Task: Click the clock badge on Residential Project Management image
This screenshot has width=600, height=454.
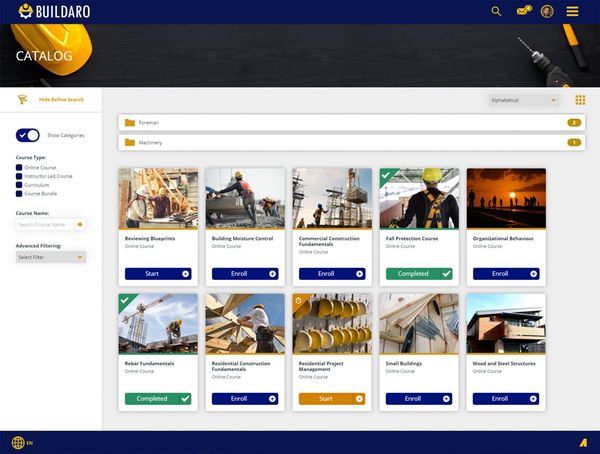Action: (x=298, y=300)
